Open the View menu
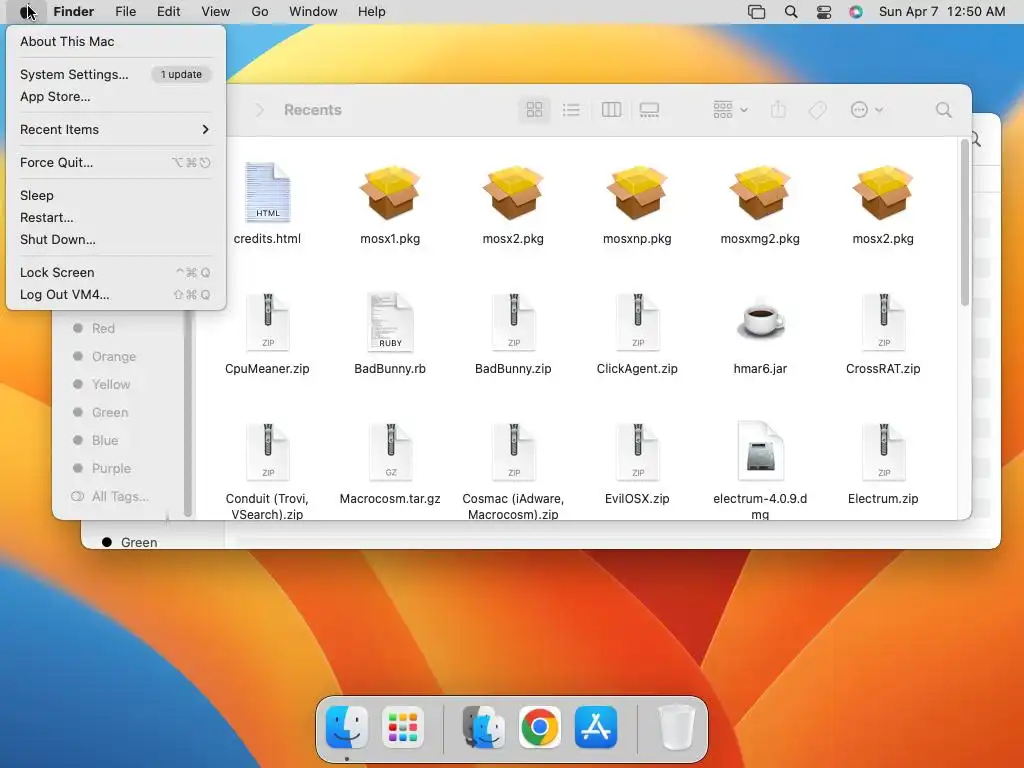1024x768 pixels. tap(216, 12)
